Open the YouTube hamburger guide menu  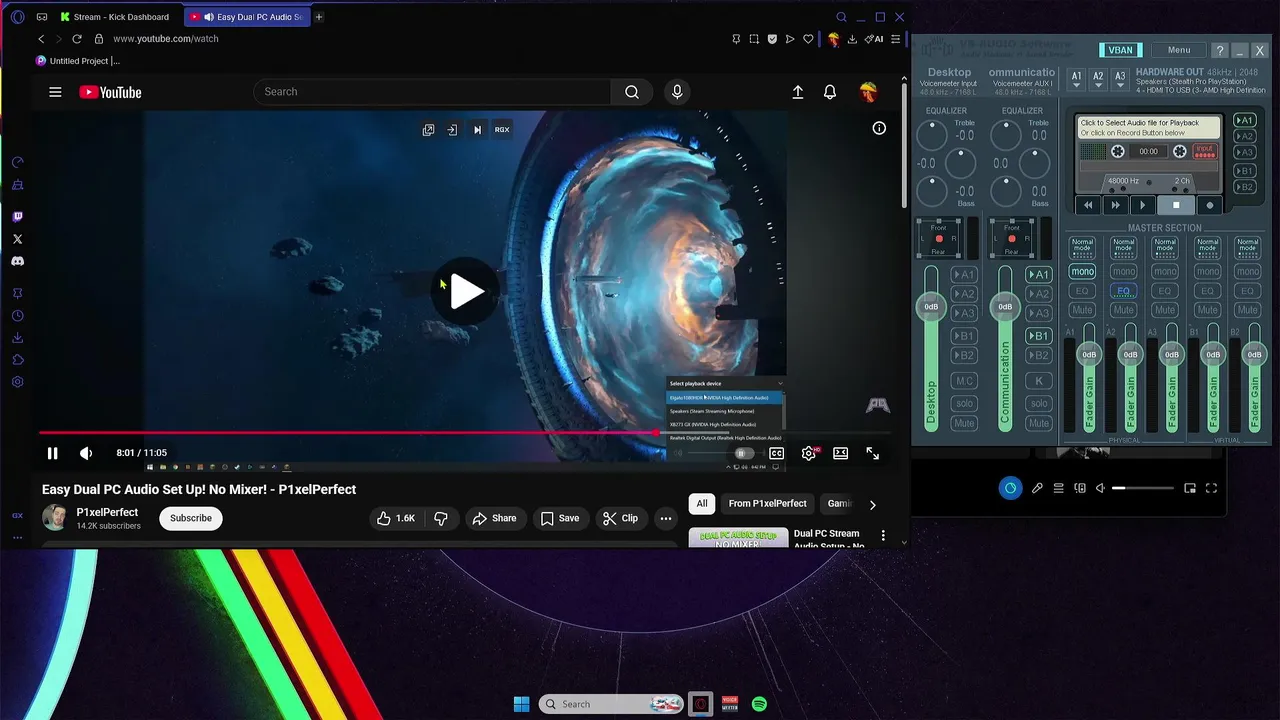(55, 92)
